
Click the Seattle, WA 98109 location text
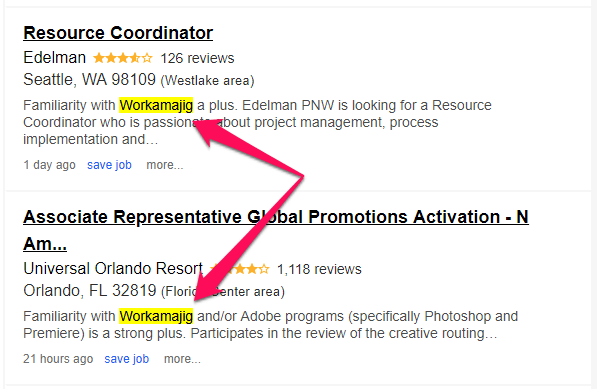tap(89, 80)
